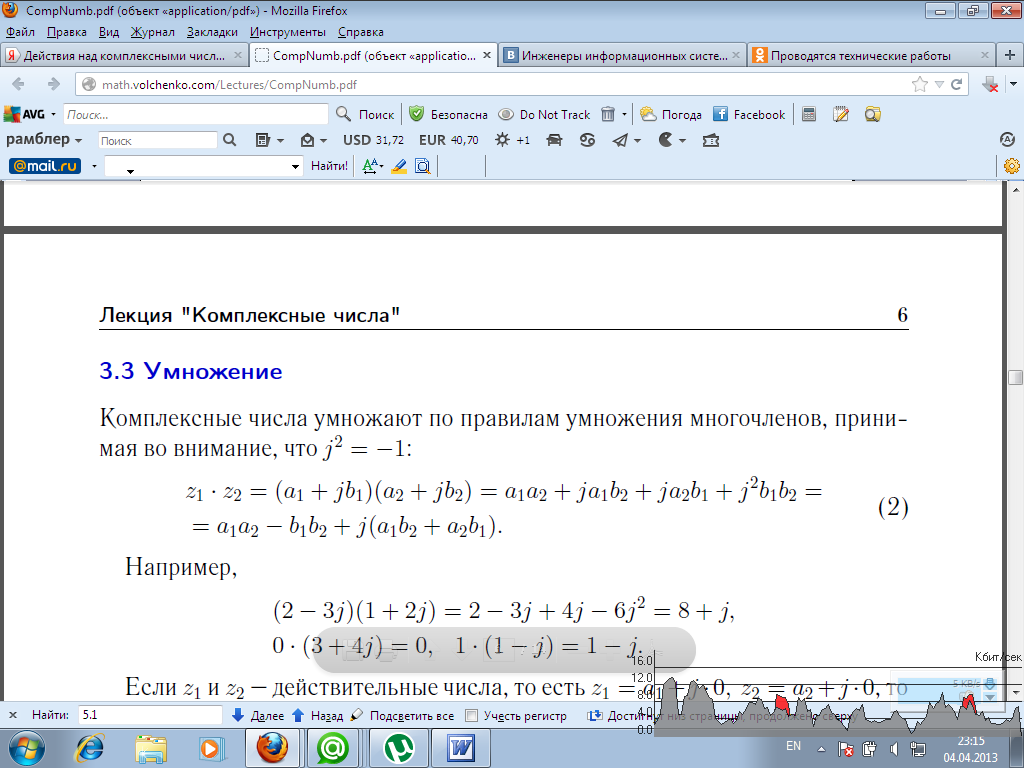Click the mail.ru toolbar gear settings icon
Screen dimensions: 1024x768
point(1012,166)
